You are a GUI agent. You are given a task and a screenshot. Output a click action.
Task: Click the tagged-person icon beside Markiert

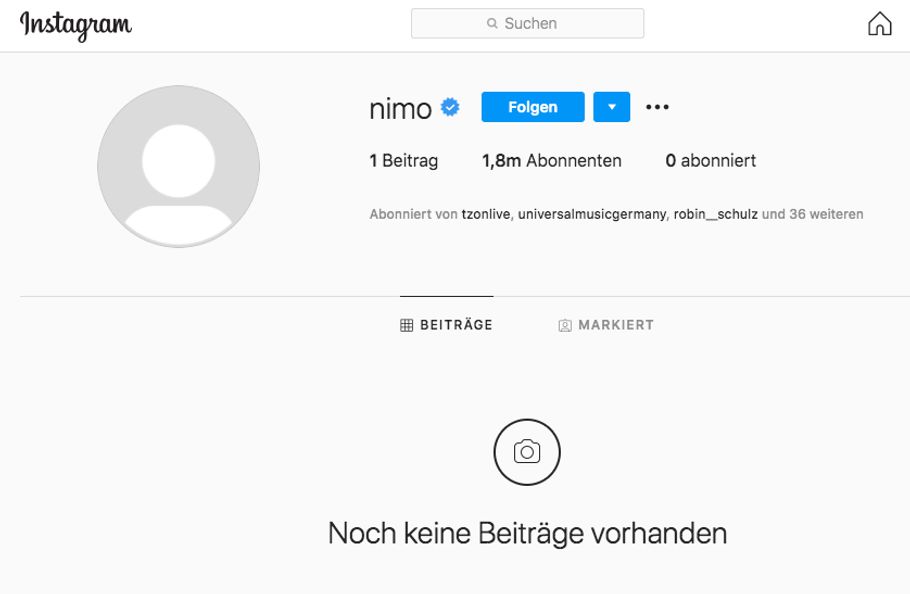[565, 325]
